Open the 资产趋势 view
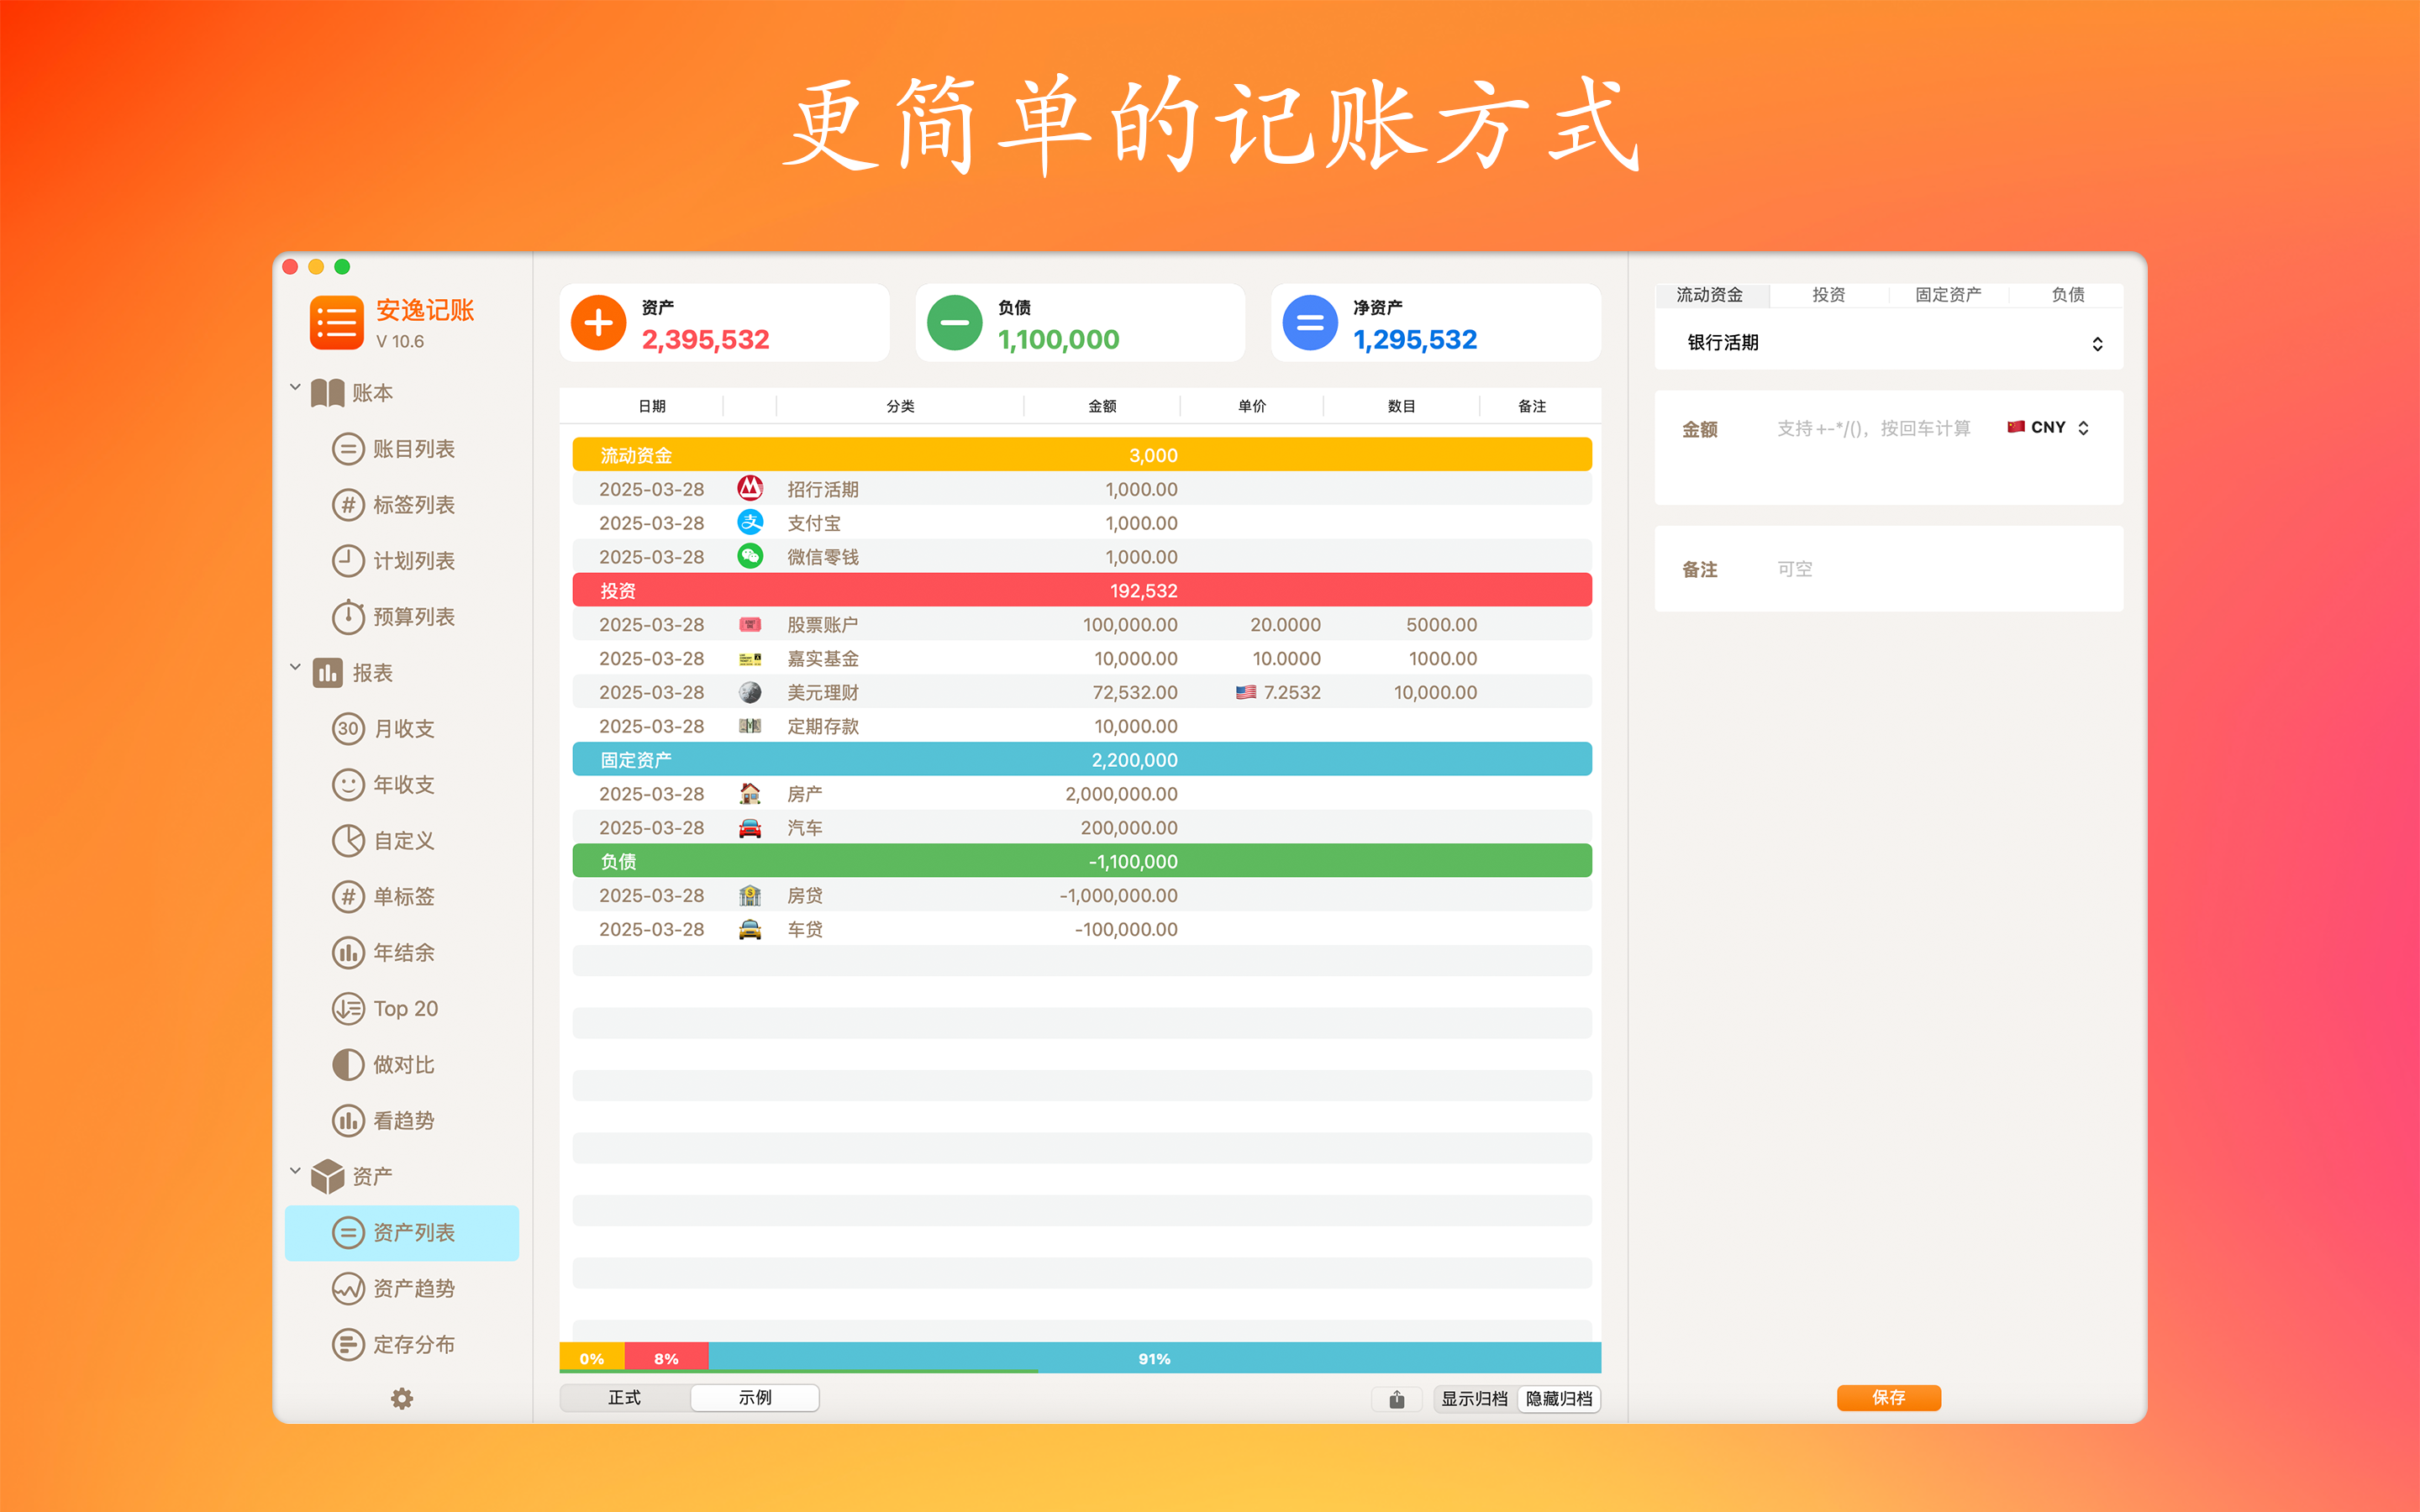 pos(402,1289)
